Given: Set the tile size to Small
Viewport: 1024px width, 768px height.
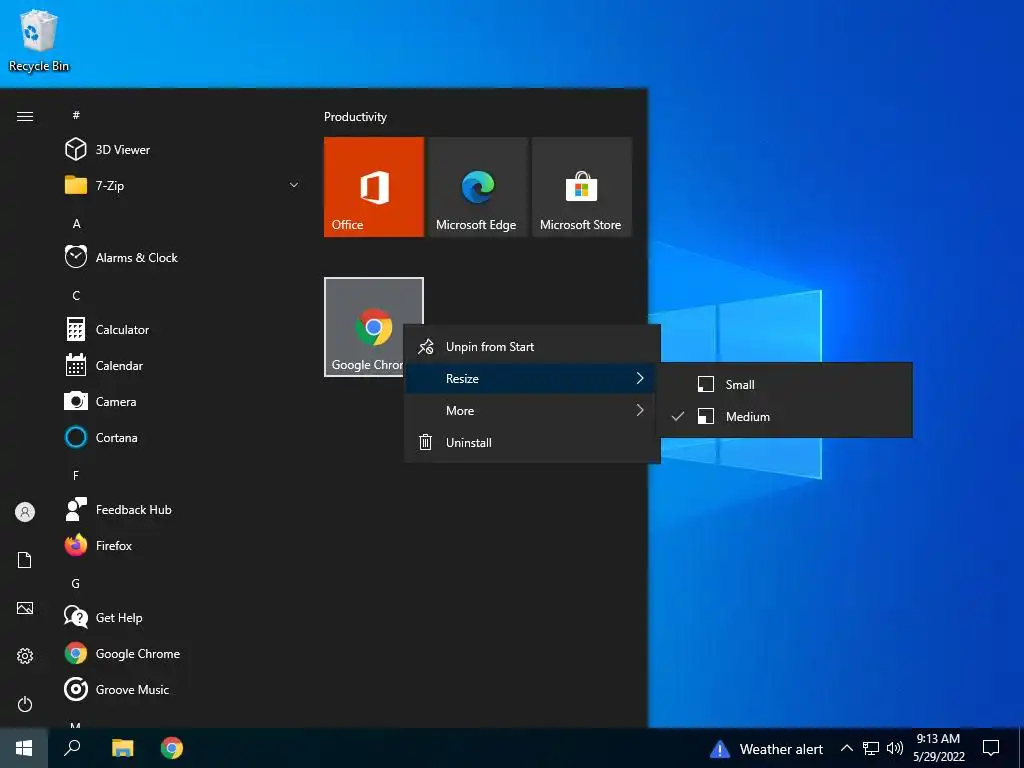Looking at the screenshot, I should 784,385.
